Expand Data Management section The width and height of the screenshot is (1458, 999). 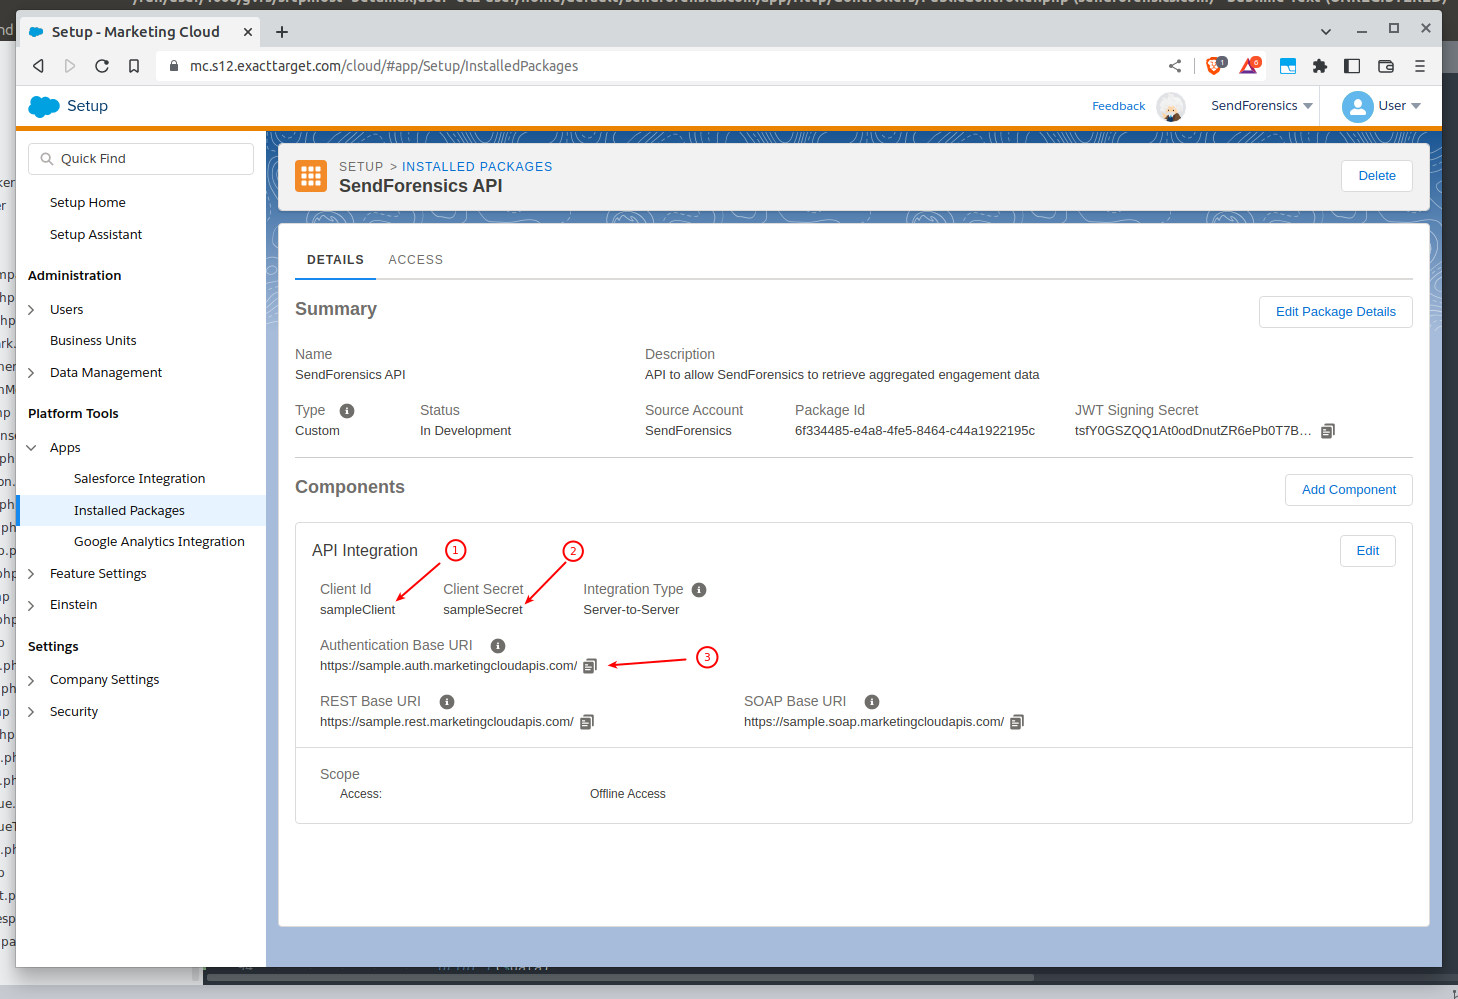pyautogui.click(x=31, y=373)
